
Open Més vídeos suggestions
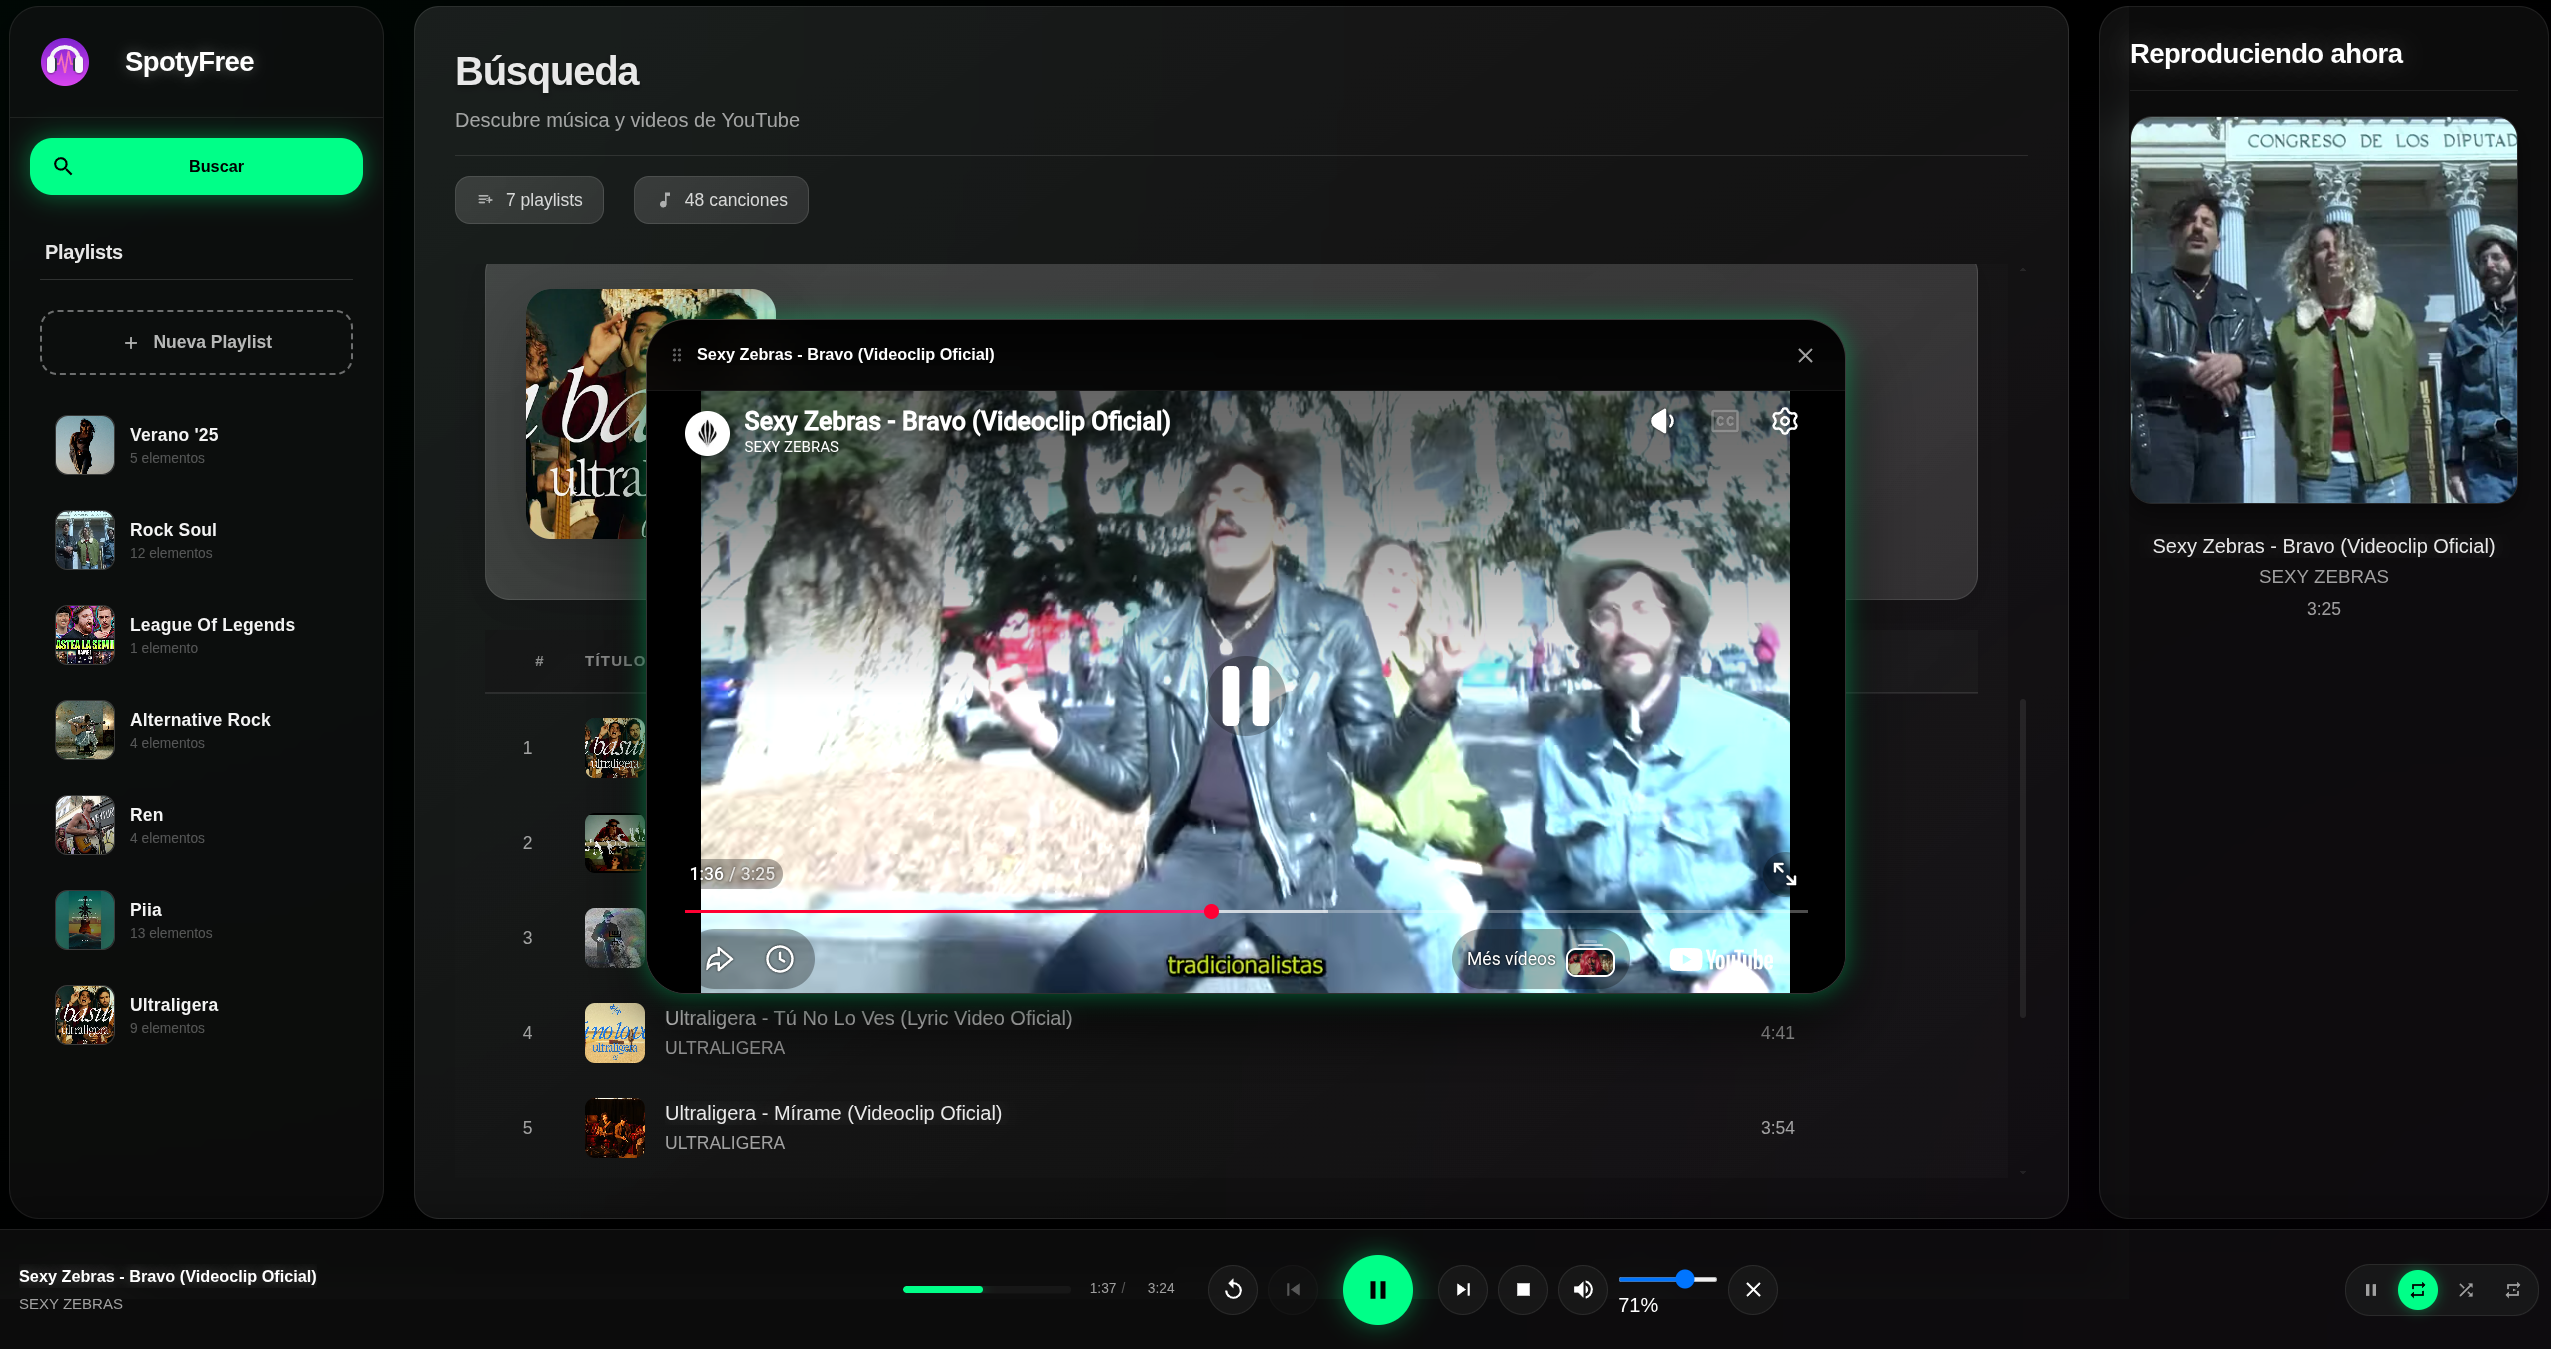[1540, 960]
